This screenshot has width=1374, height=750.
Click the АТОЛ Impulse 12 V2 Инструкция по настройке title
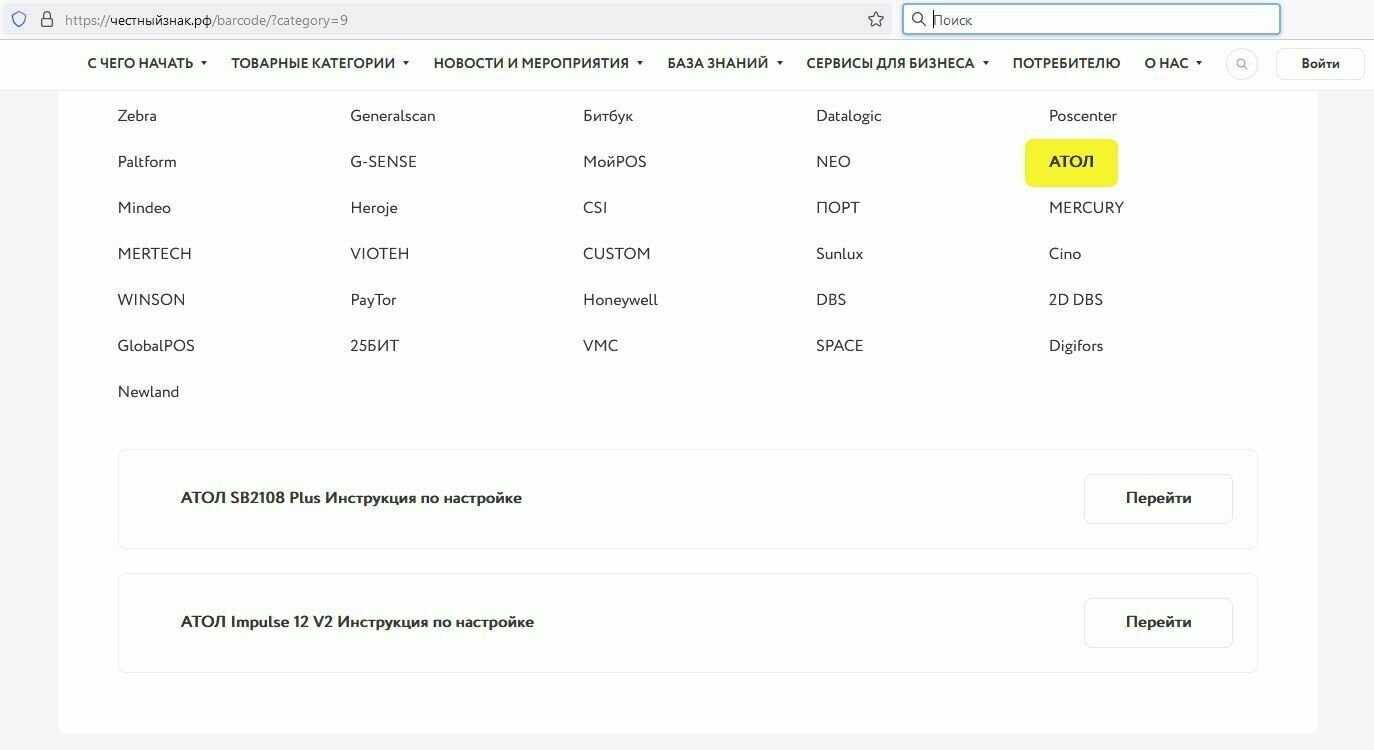click(357, 622)
